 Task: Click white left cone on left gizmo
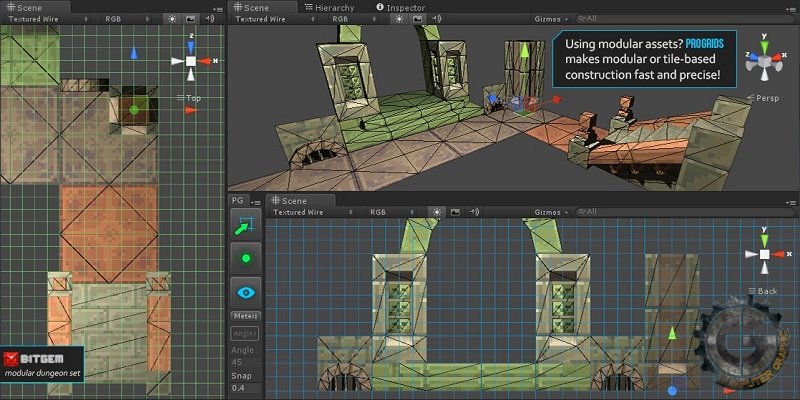(177, 61)
